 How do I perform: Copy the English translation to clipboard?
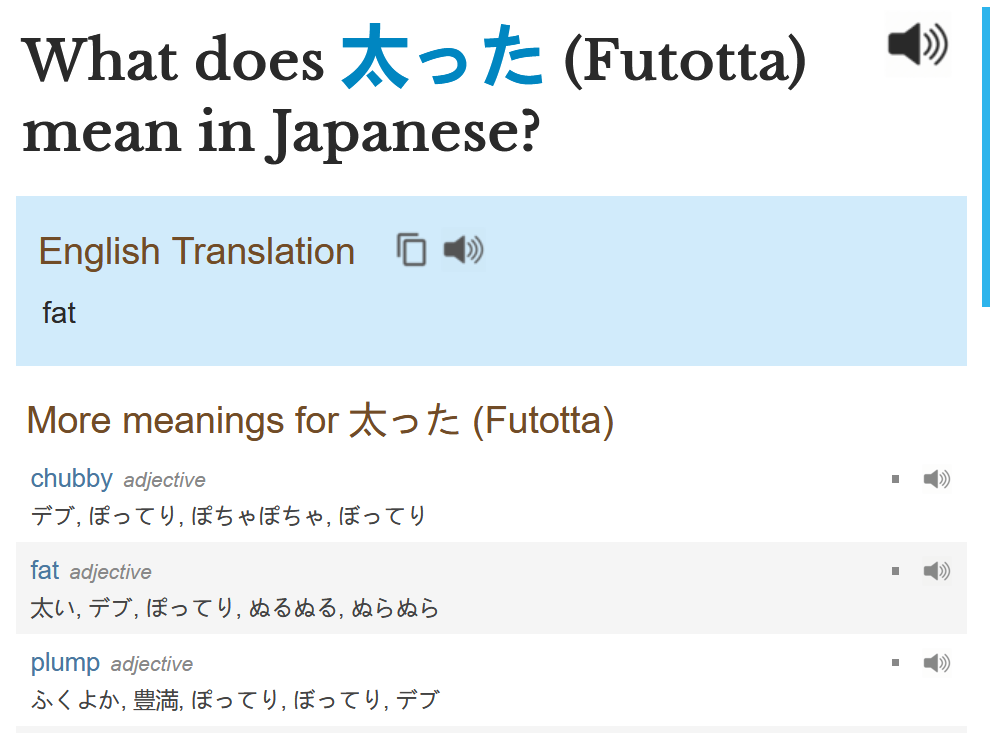point(411,250)
